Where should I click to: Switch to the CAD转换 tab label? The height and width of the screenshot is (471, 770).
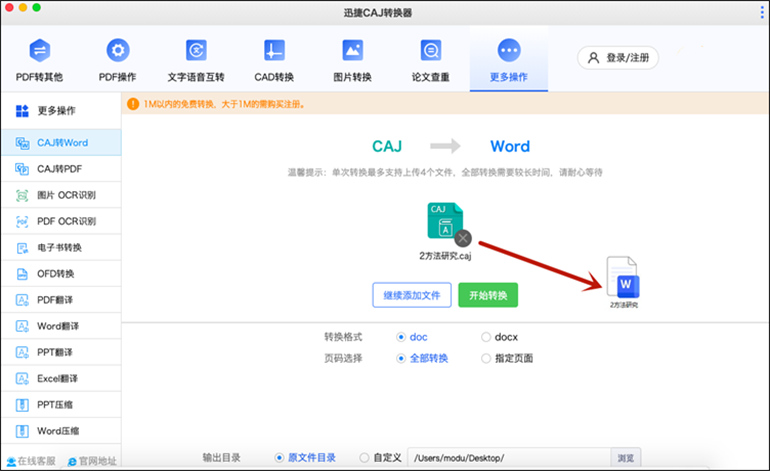[x=274, y=77]
